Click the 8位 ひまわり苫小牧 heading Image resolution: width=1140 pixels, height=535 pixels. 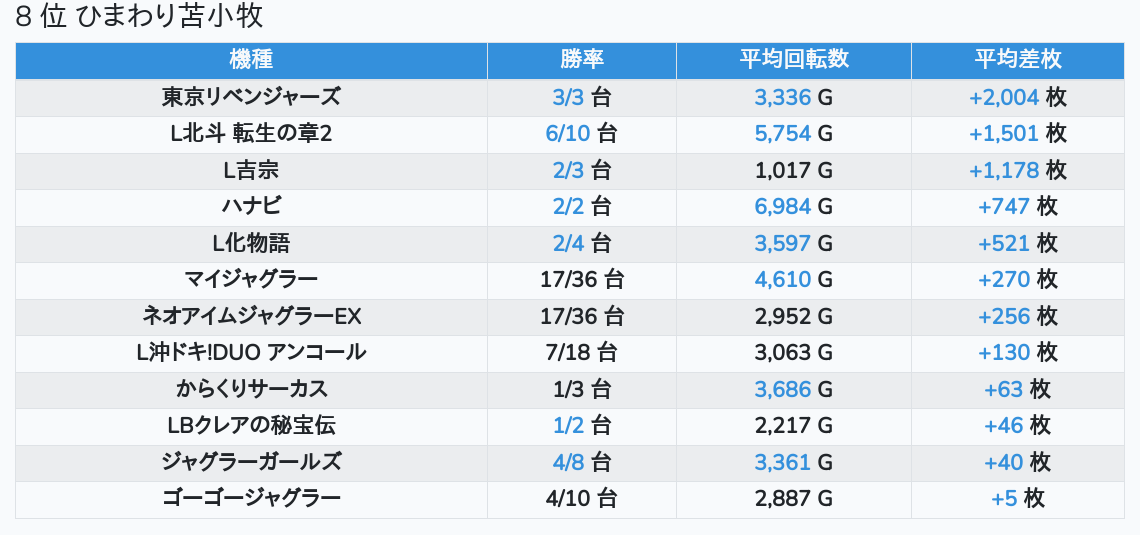pyautogui.click(x=139, y=17)
